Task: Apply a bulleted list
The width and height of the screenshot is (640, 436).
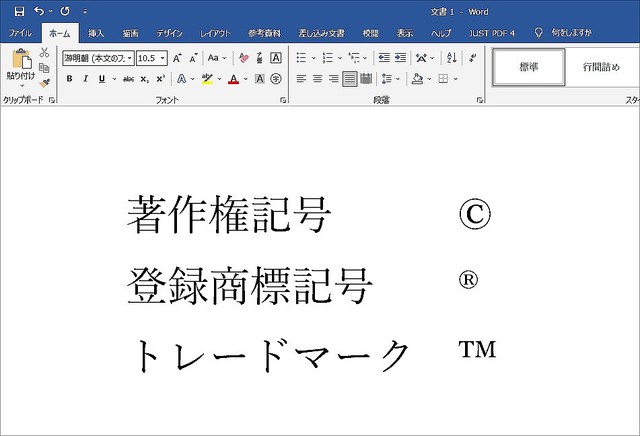Action: (302, 58)
